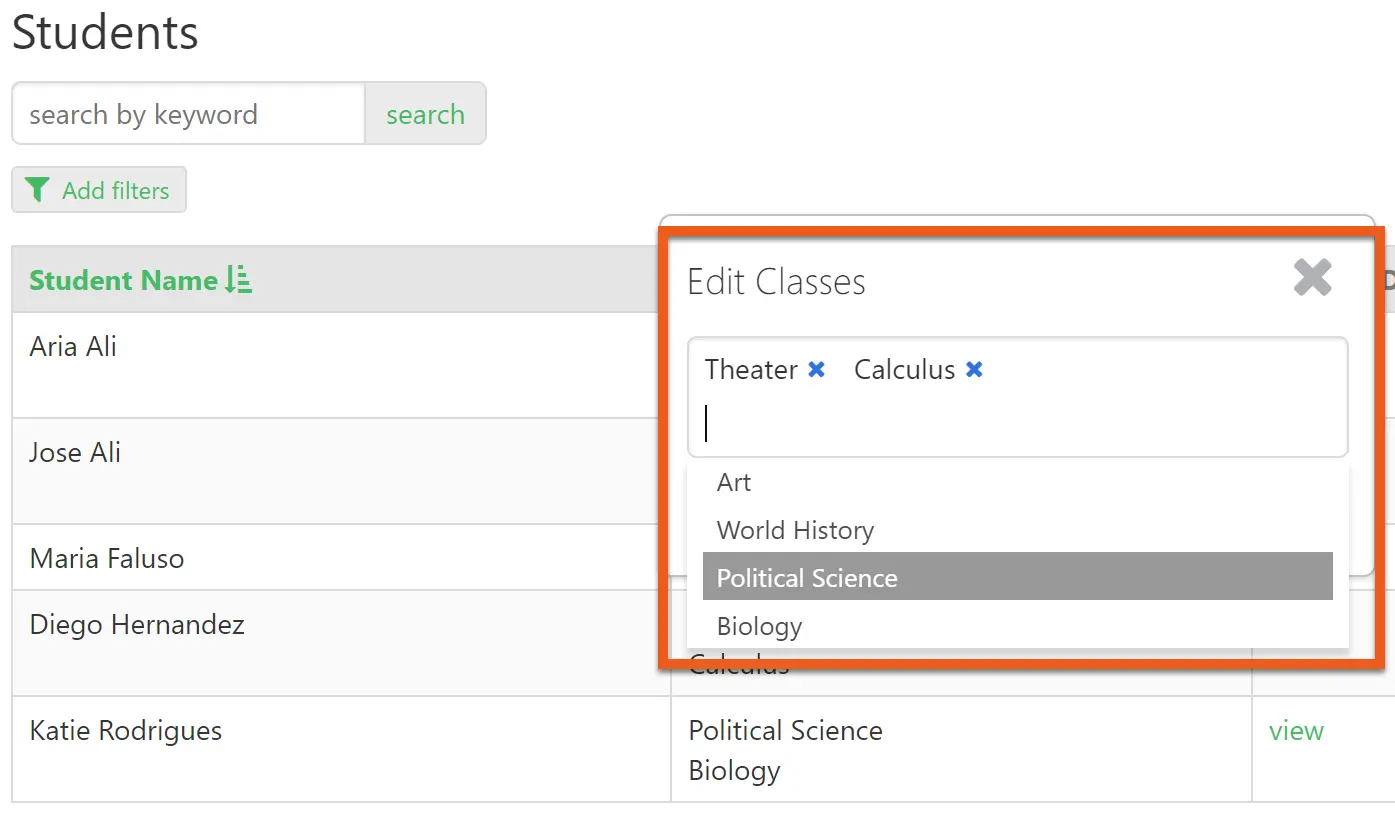Screen dimensions: 1395x836
Task: Click the funnel icon in Add filters
Action: point(37,190)
